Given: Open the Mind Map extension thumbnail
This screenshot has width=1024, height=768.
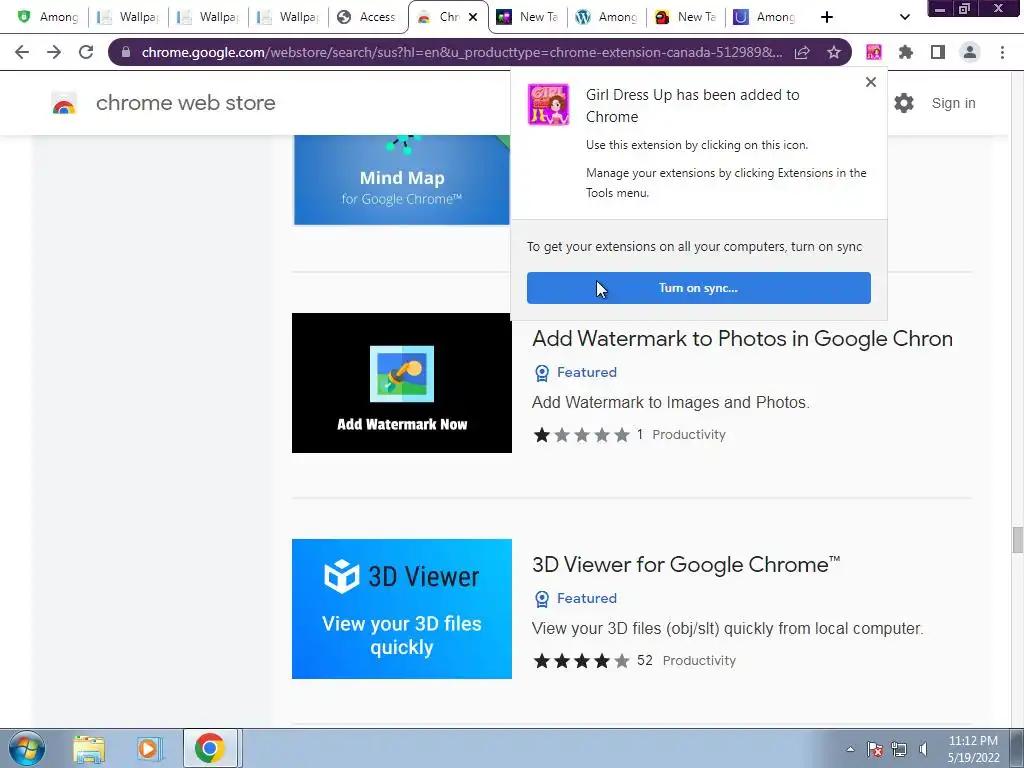Looking at the screenshot, I should click(402, 180).
